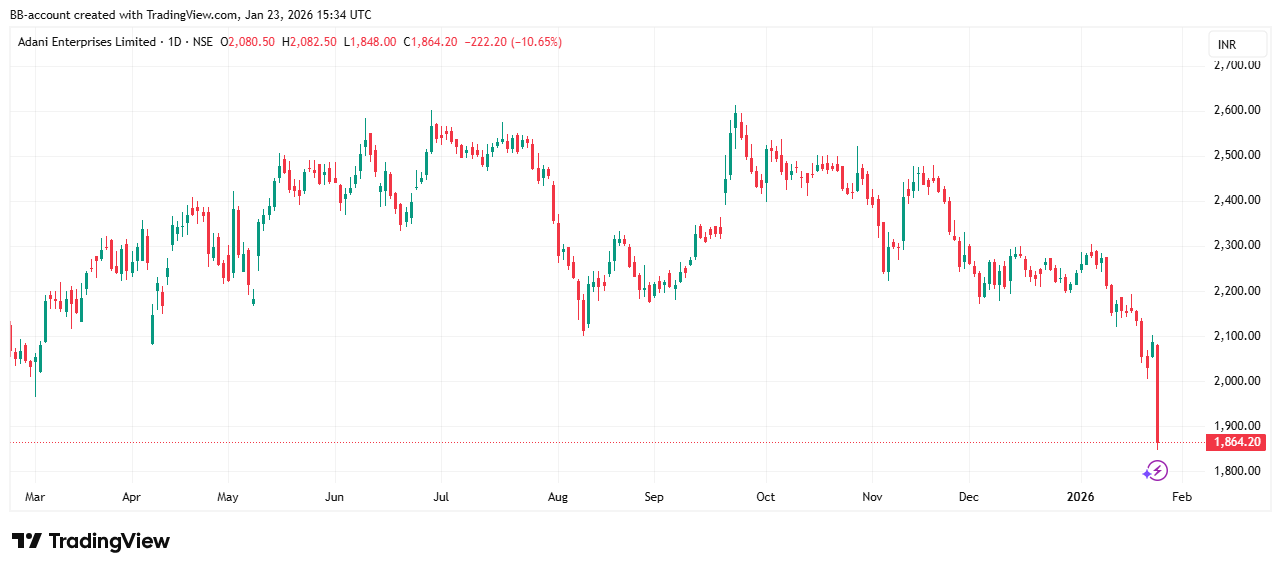The height and width of the screenshot is (571, 1281).
Task: Click the red 1,864.20 current price label
Action: tap(1238, 442)
